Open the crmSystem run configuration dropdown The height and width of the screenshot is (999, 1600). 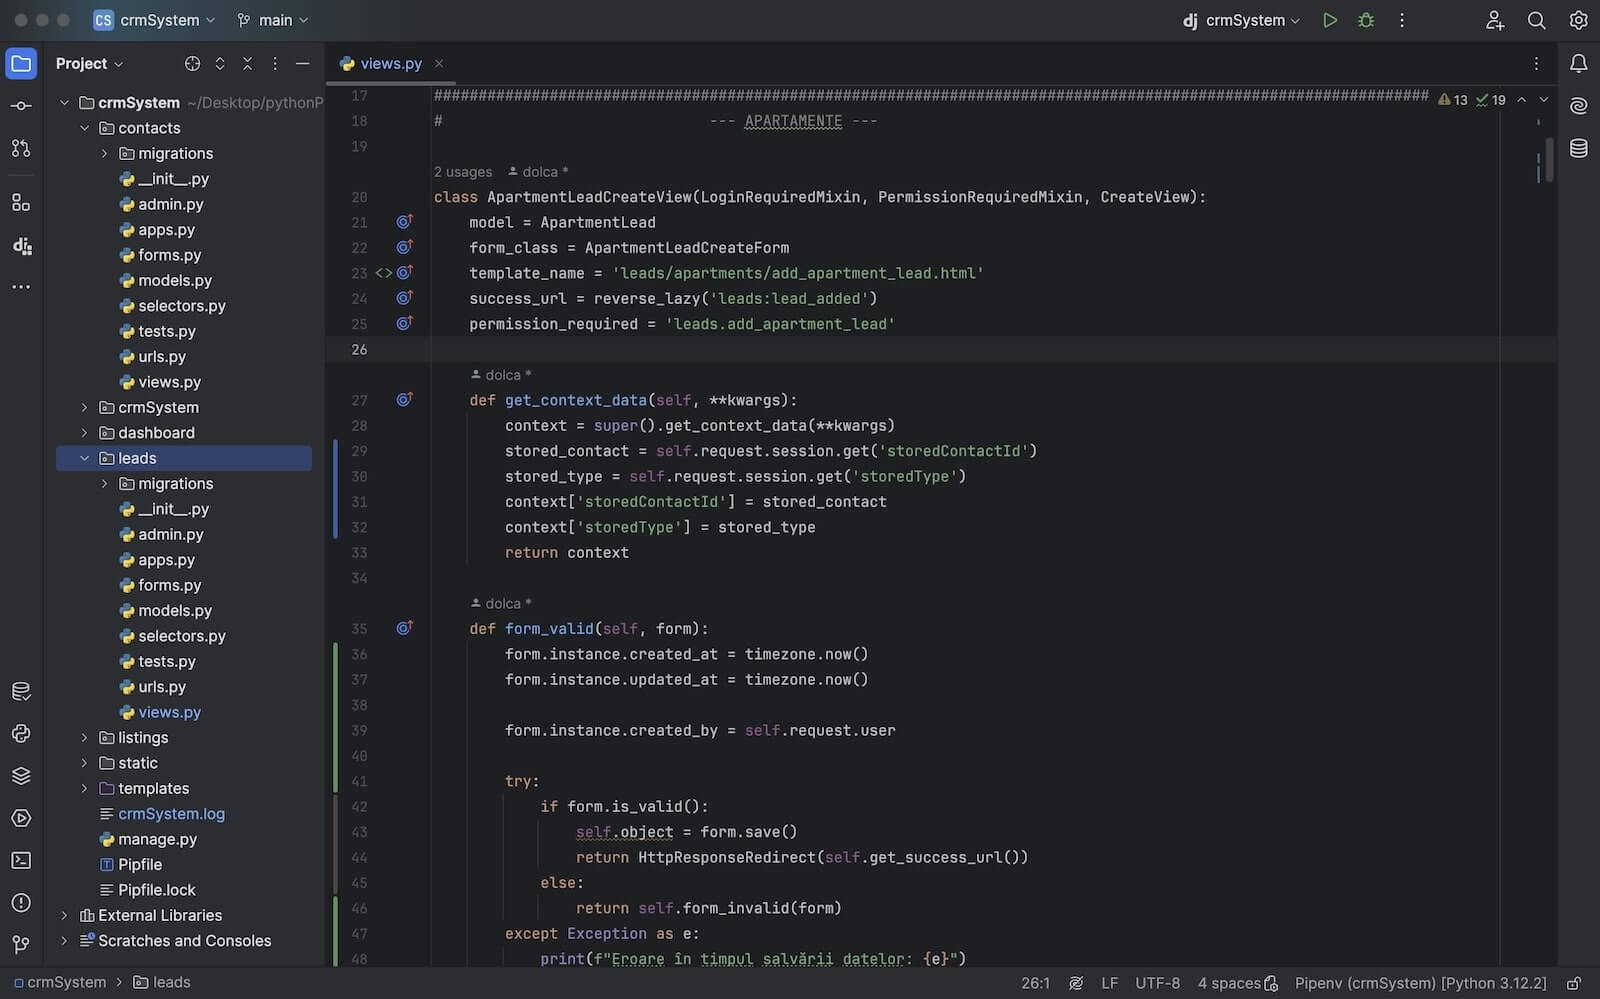click(x=1243, y=20)
